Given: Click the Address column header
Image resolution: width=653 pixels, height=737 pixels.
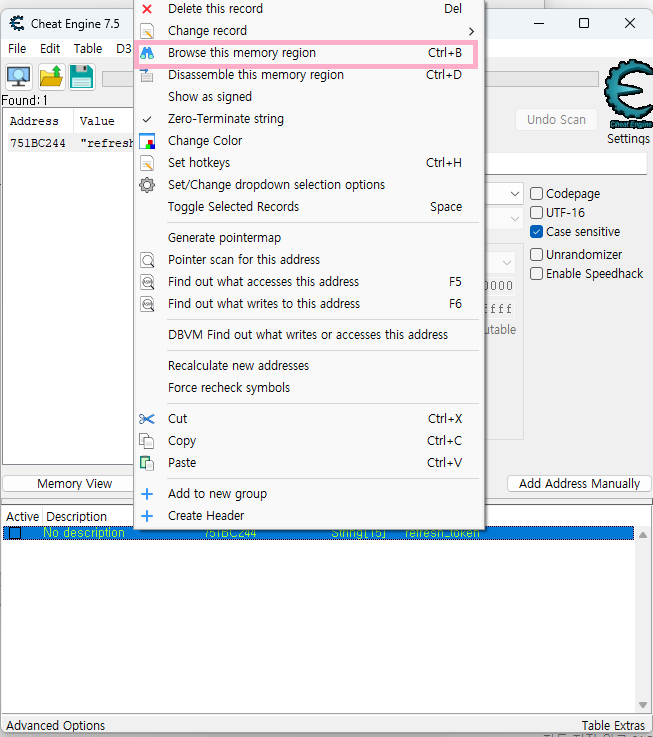Looking at the screenshot, I should [x=34, y=121].
